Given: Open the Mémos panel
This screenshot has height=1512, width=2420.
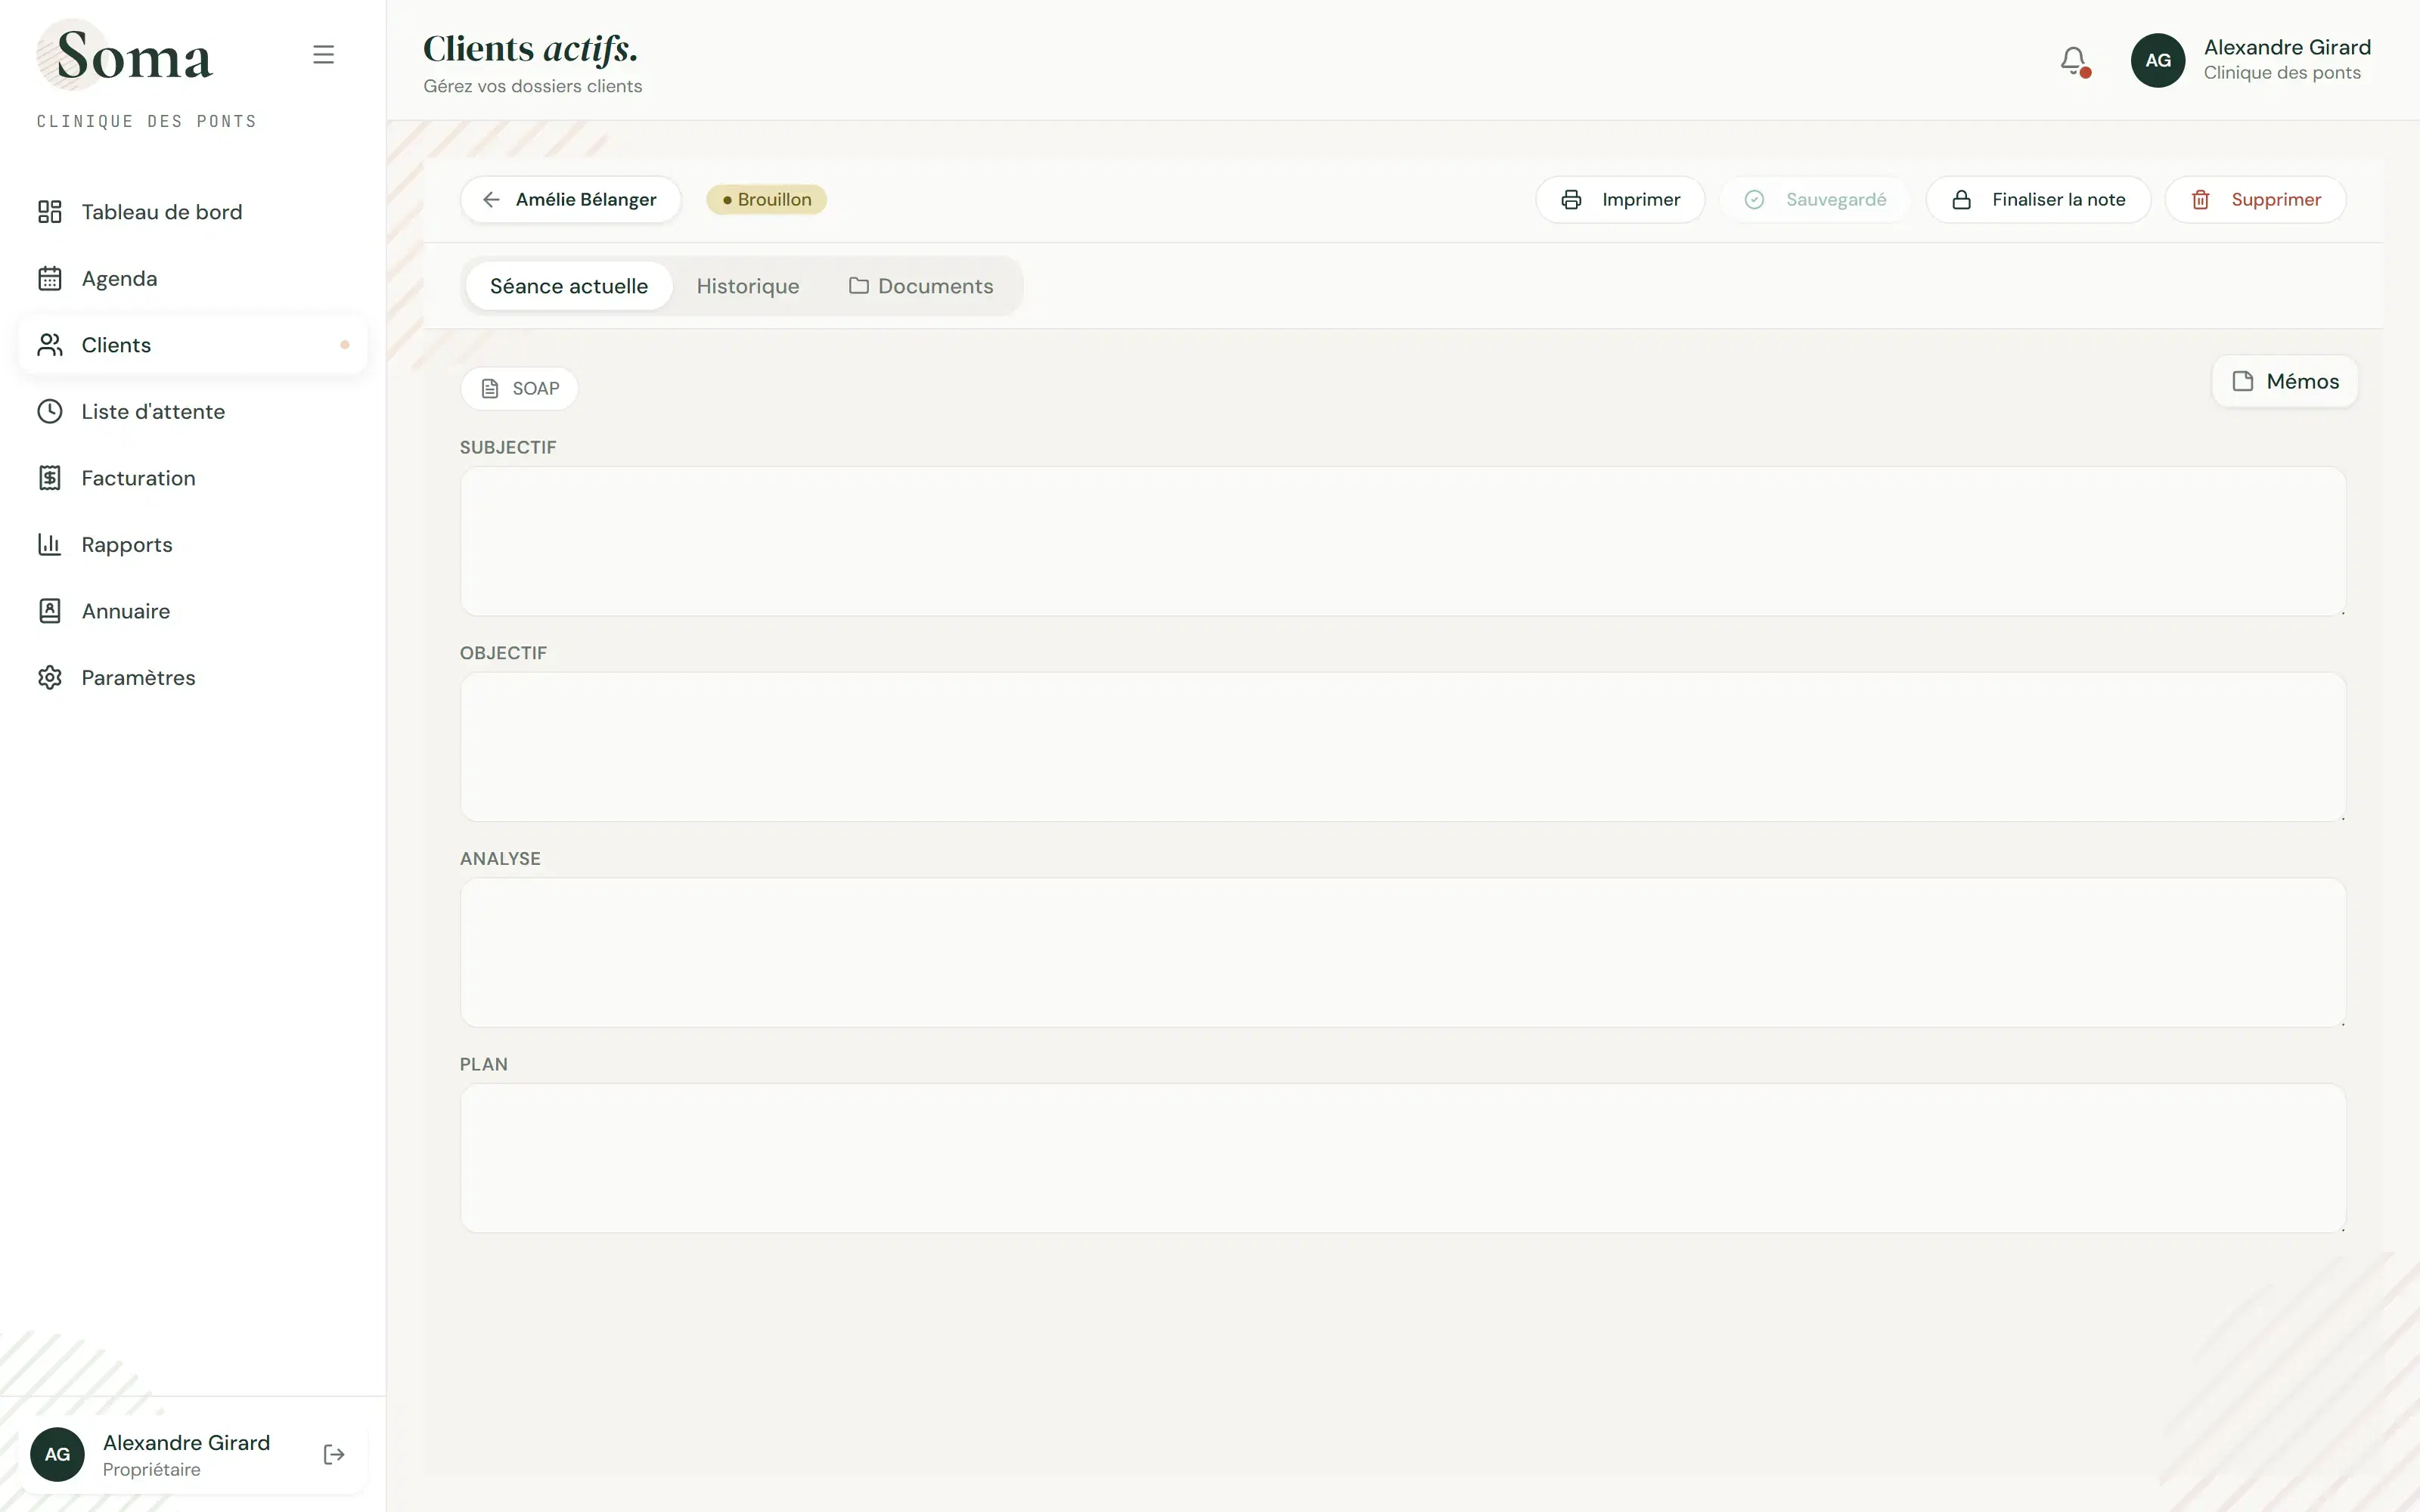Looking at the screenshot, I should pyautogui.click(x=2285, y=381).
